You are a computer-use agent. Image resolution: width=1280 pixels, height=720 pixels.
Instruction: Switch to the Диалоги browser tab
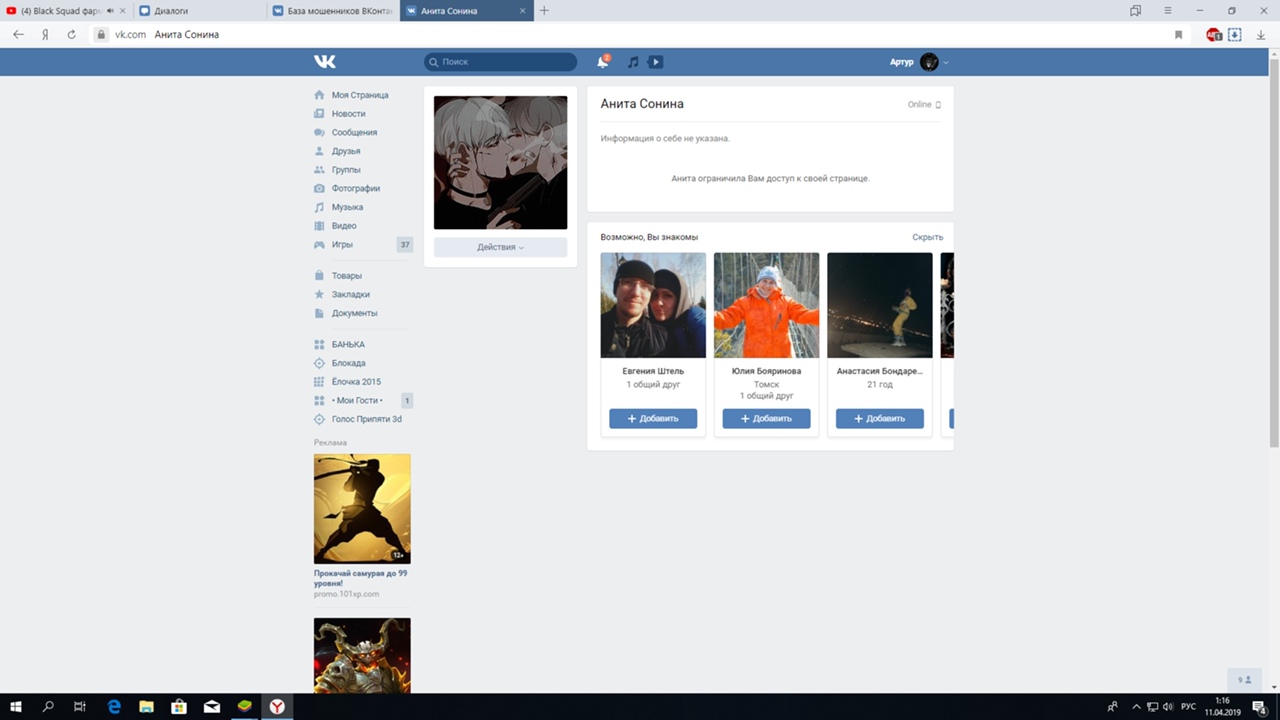(x=200, y=11)
